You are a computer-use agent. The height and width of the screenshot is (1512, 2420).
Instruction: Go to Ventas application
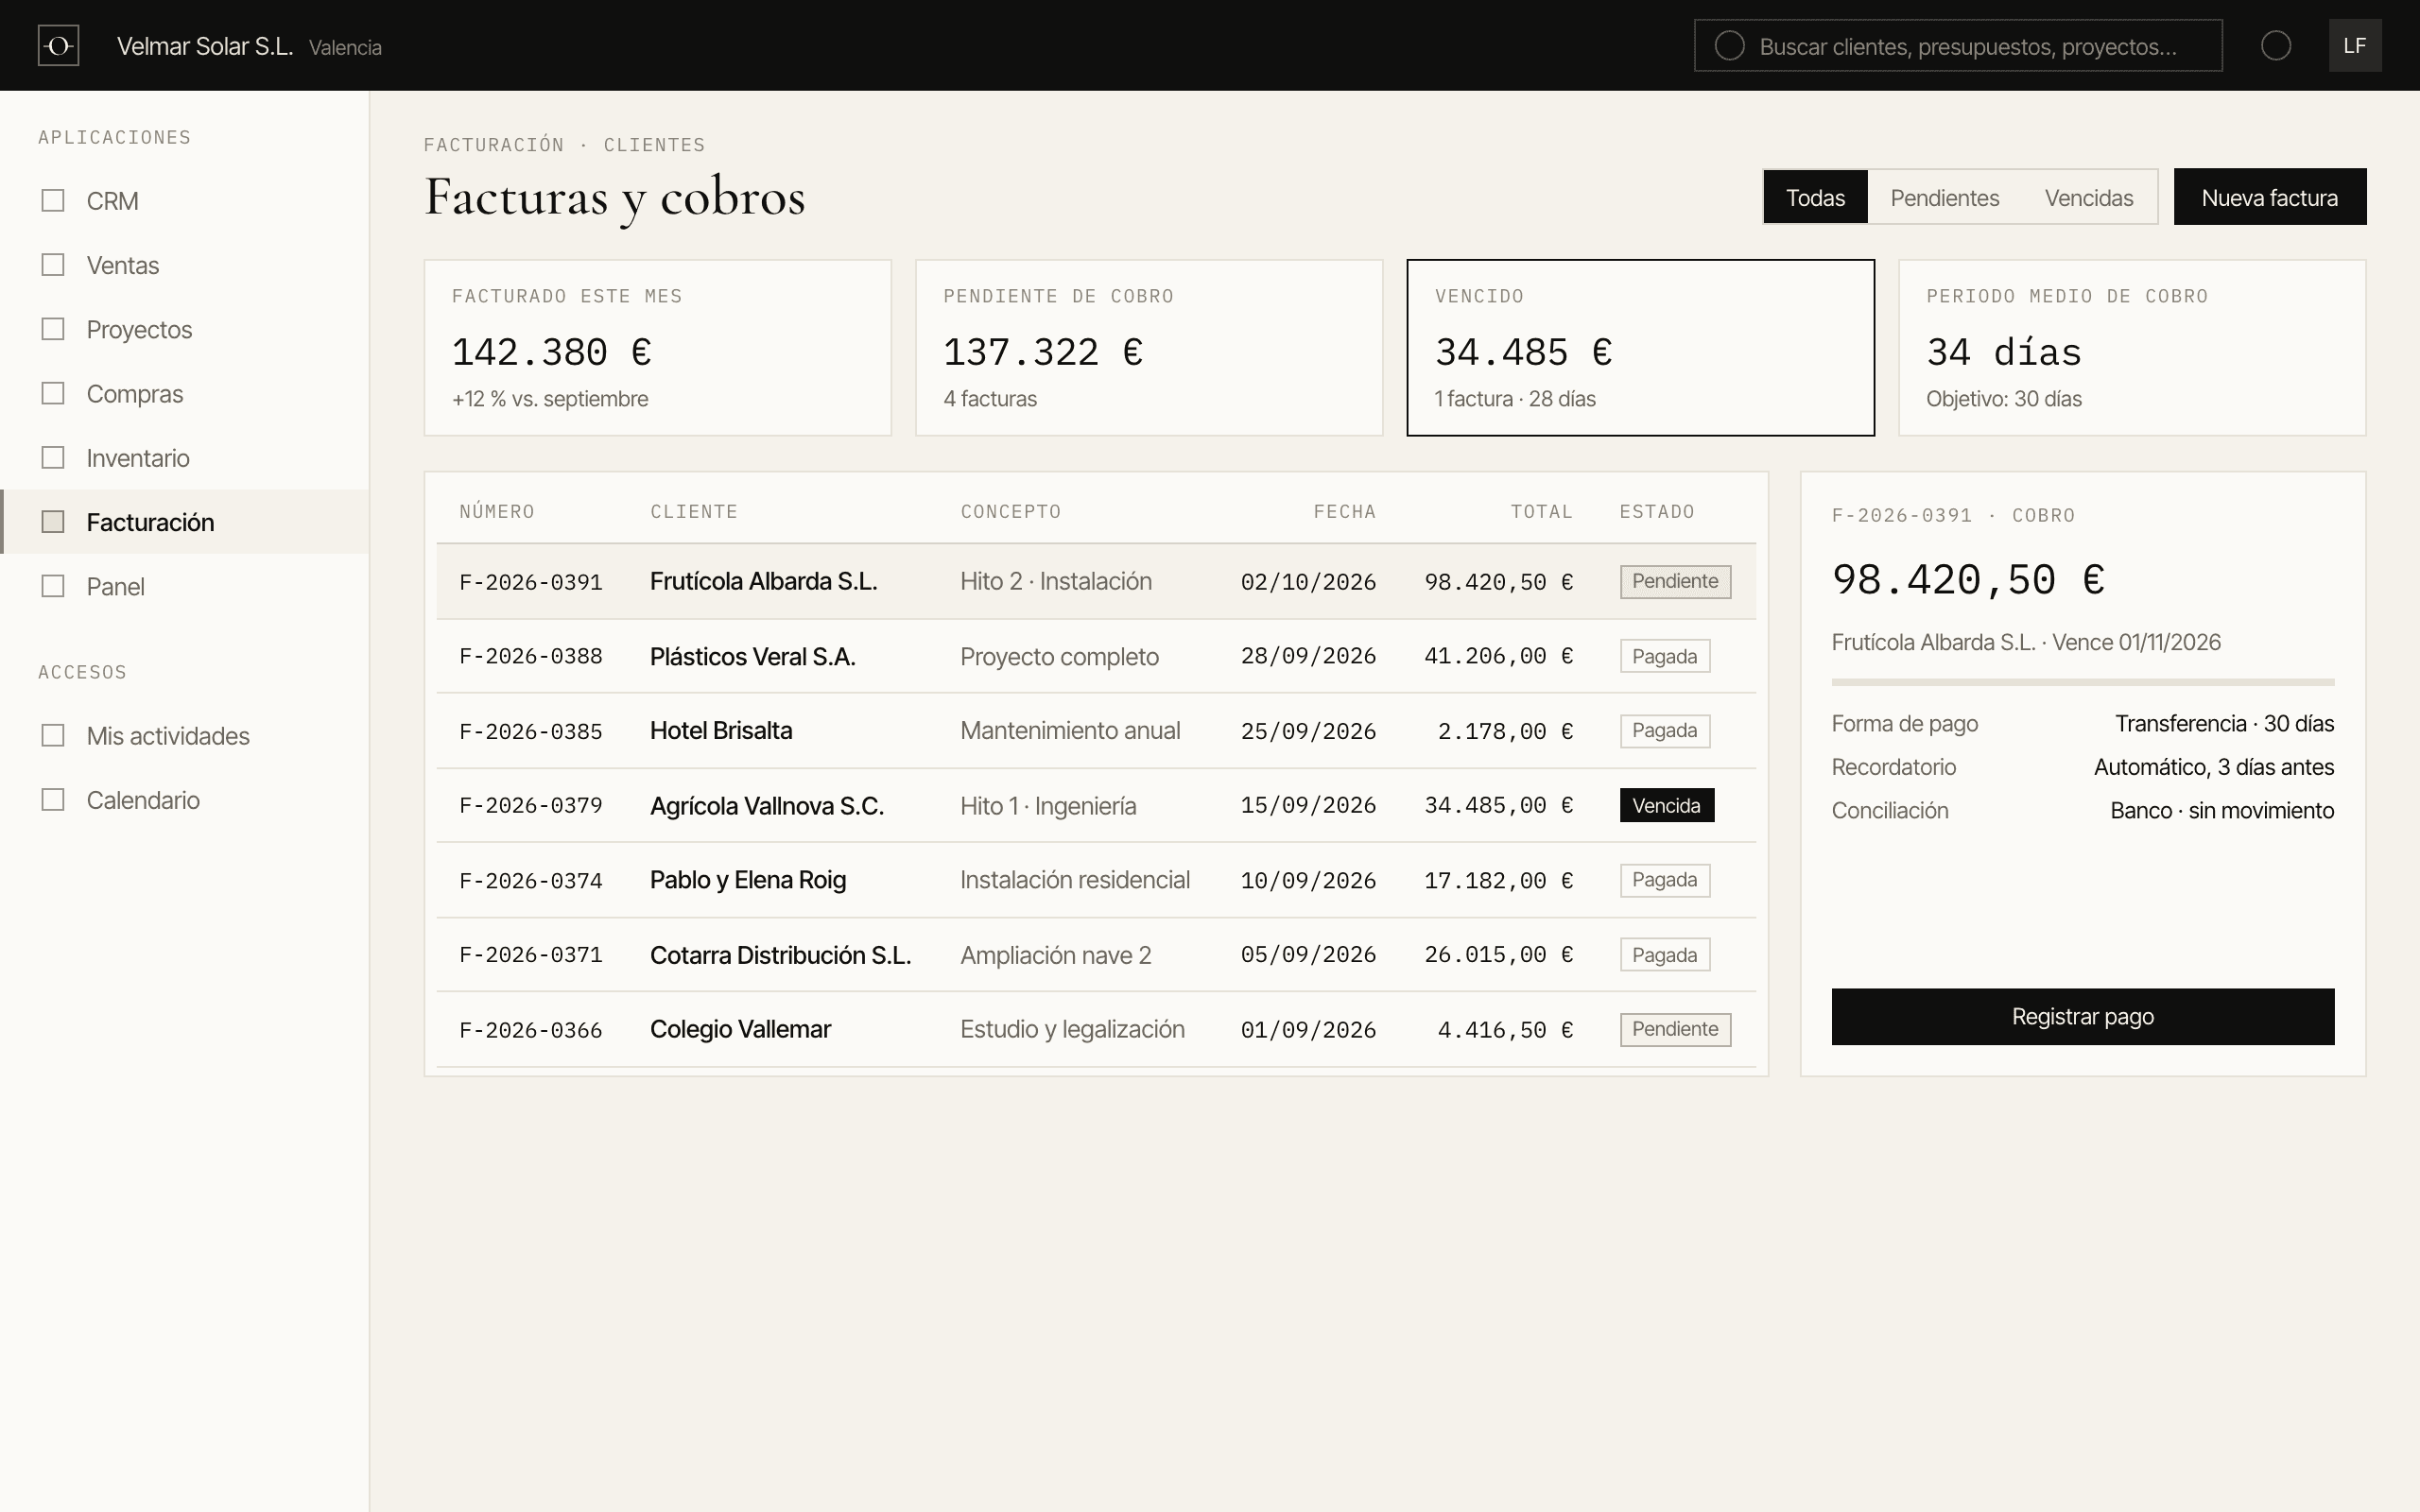pos(185,265)
